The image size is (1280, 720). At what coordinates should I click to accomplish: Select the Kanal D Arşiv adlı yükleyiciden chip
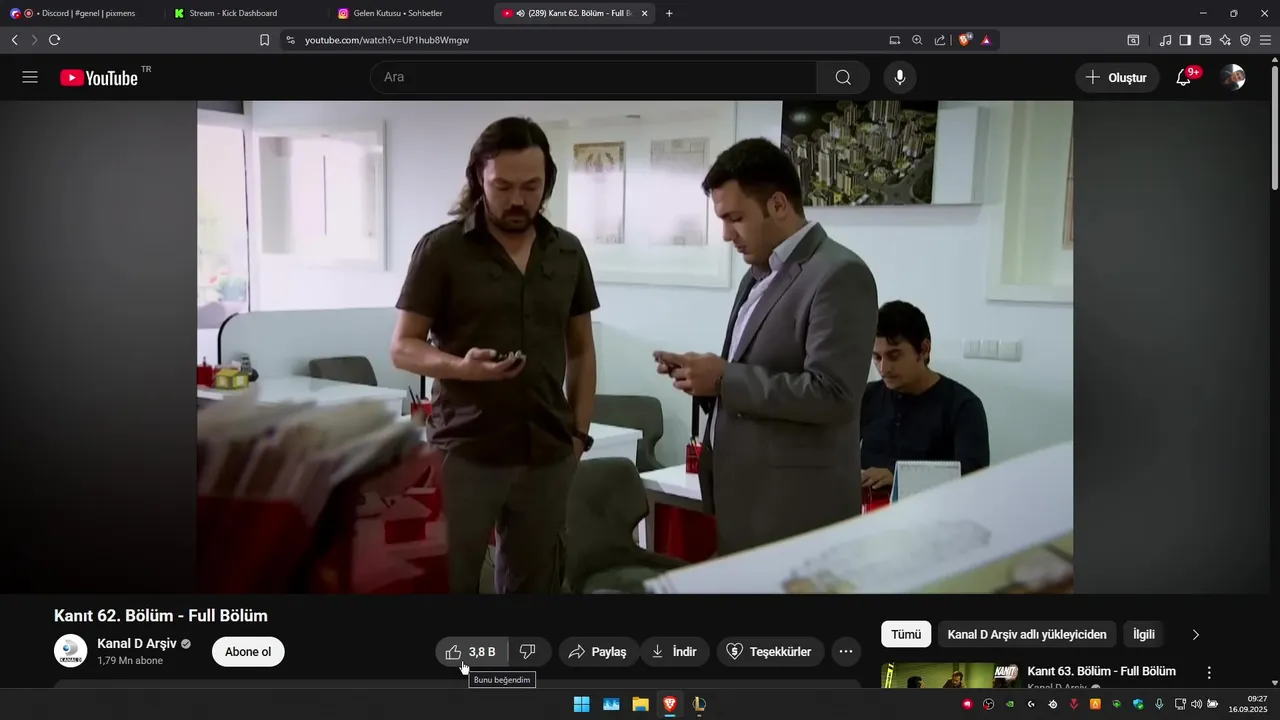tap(1027, 634)
